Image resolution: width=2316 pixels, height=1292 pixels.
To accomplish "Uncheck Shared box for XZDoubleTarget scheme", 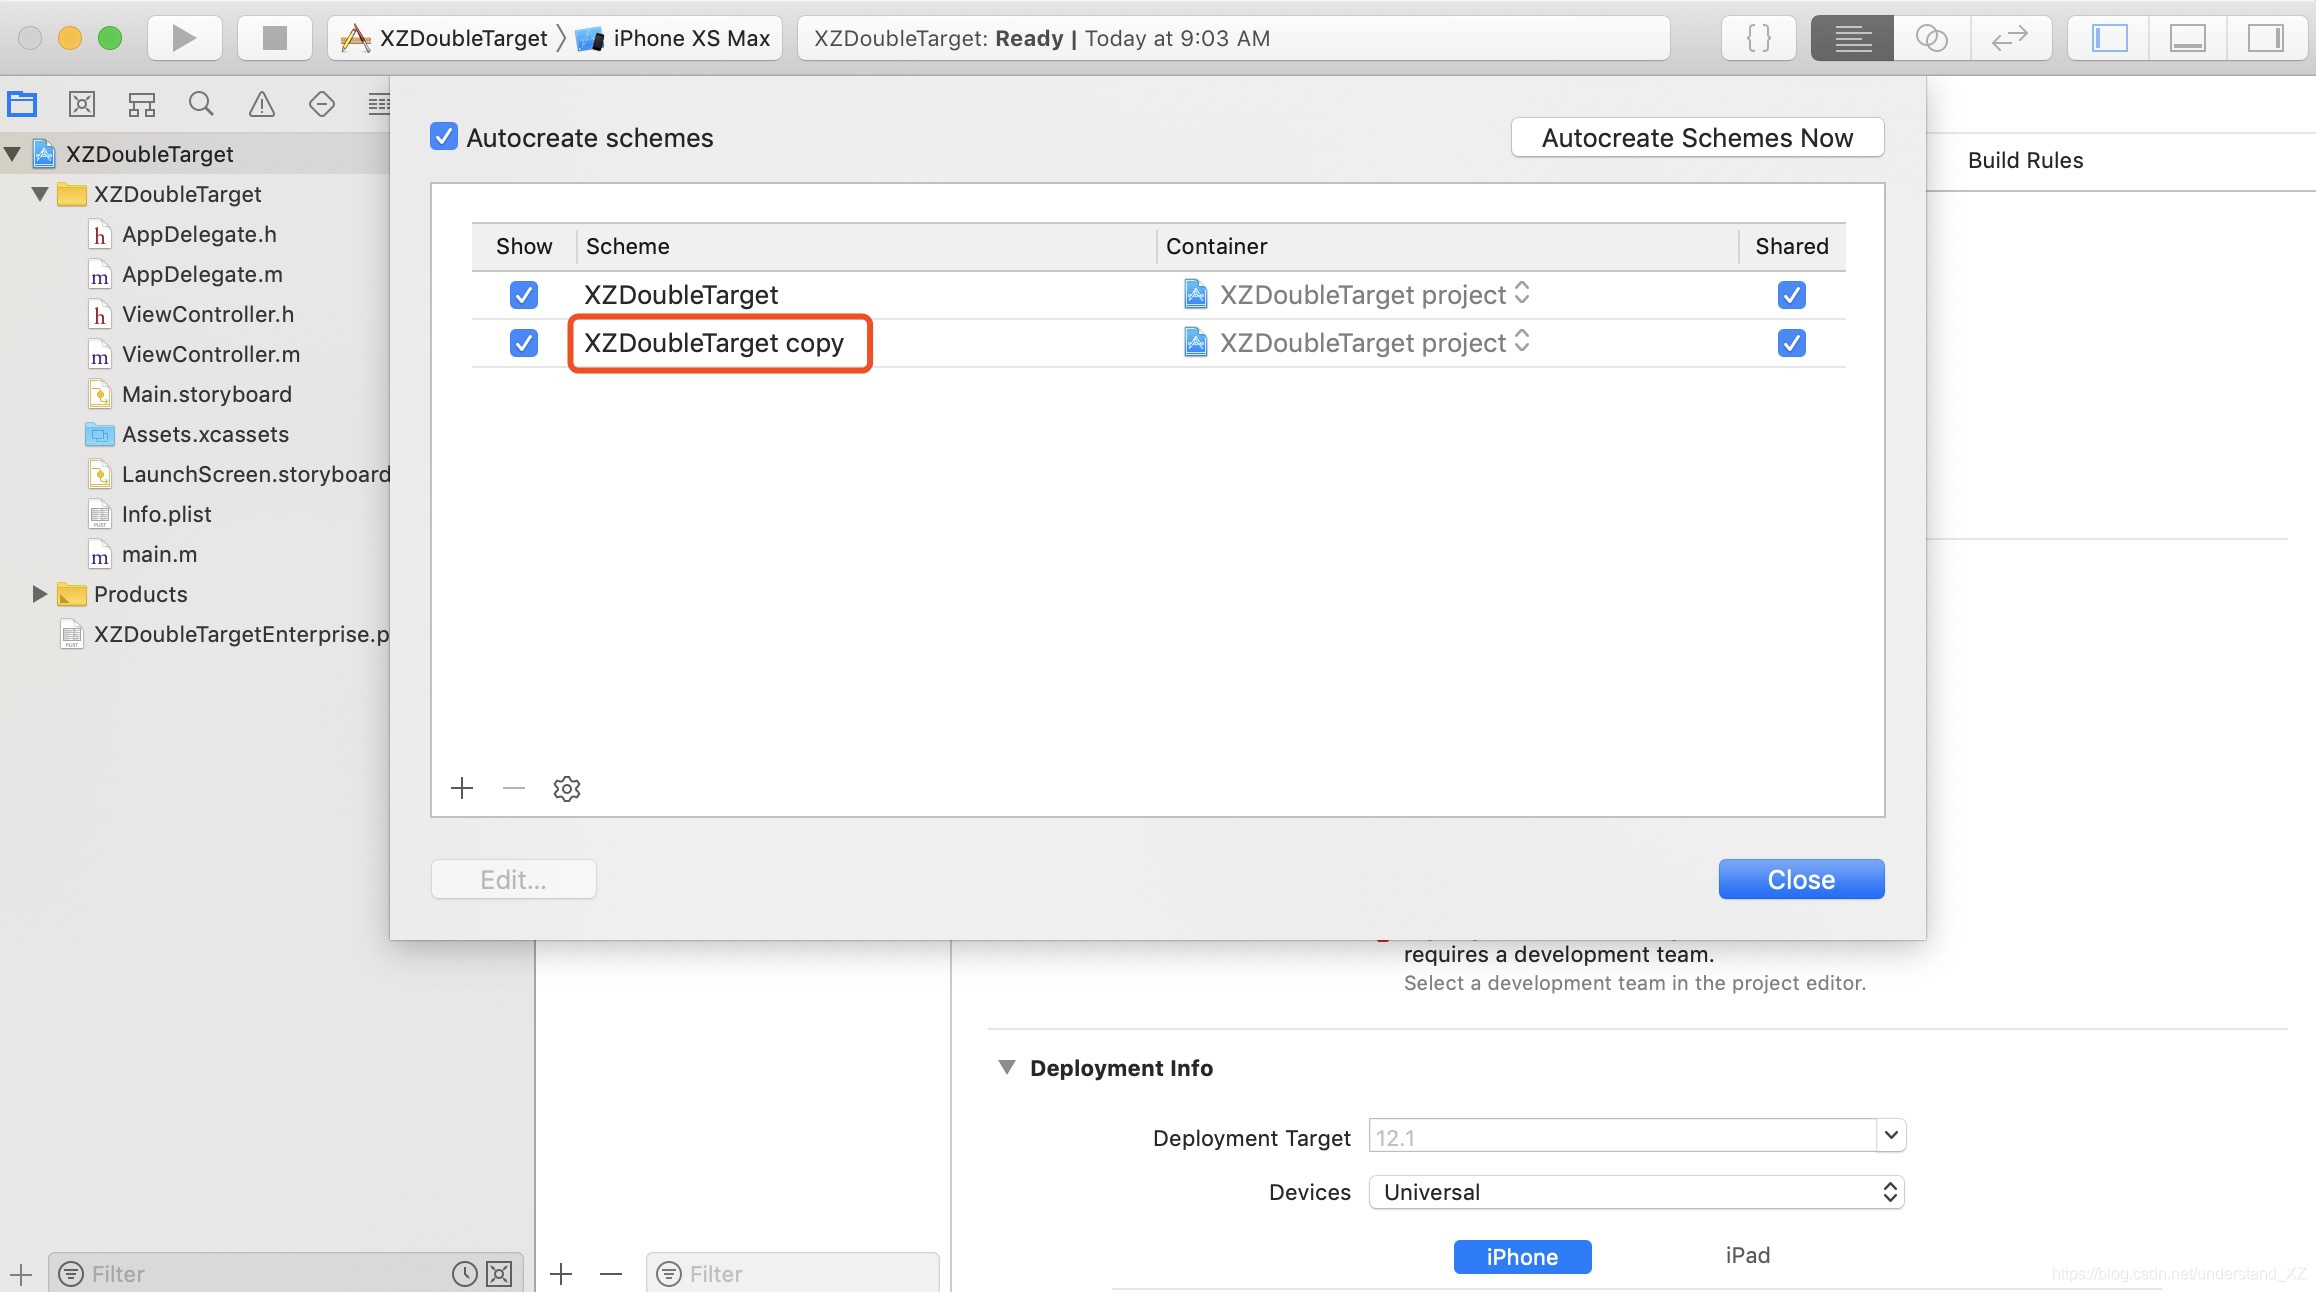I will tap(1791, 295).
